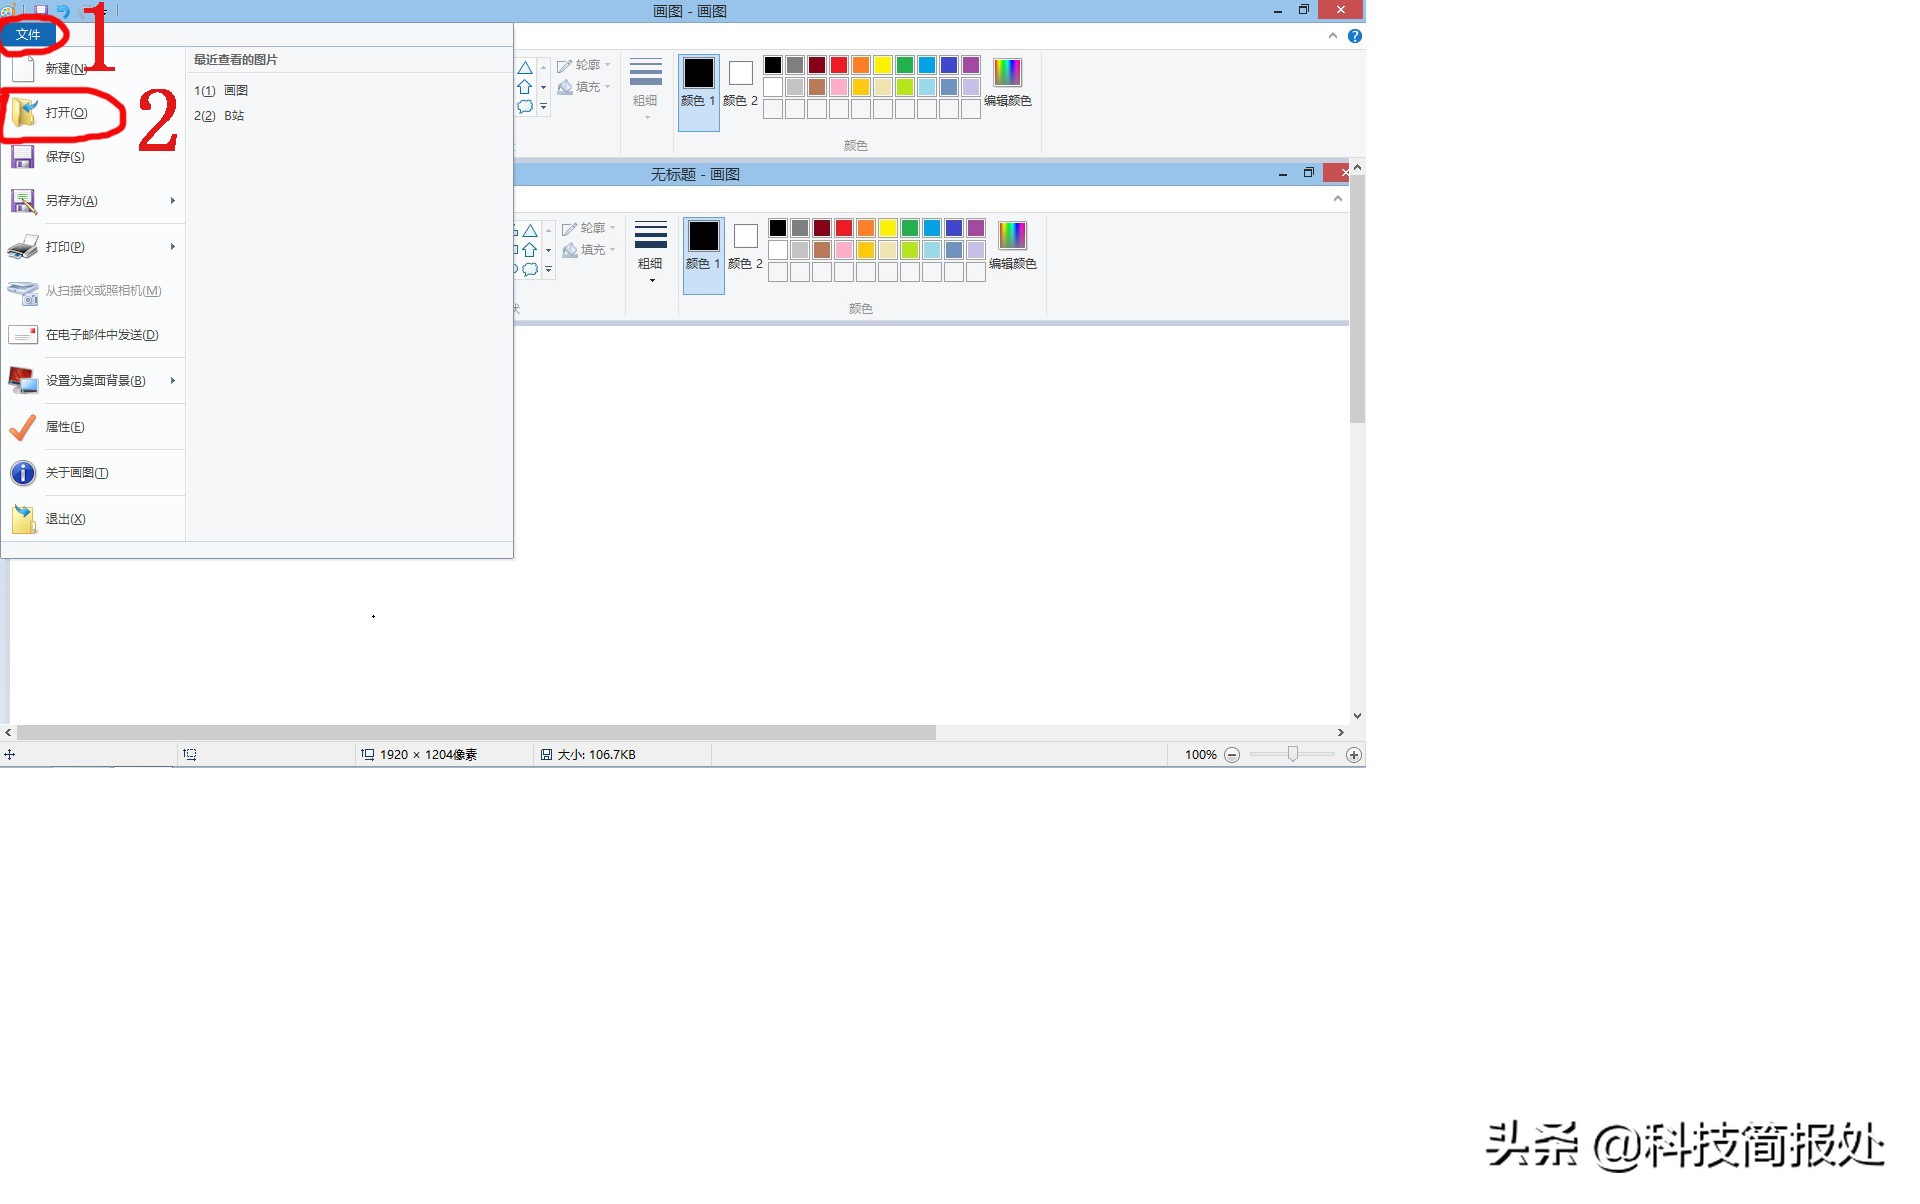Click the Exit menu icon
Viewport: 1920px width, 1204px height.
[x=23, y=519]
